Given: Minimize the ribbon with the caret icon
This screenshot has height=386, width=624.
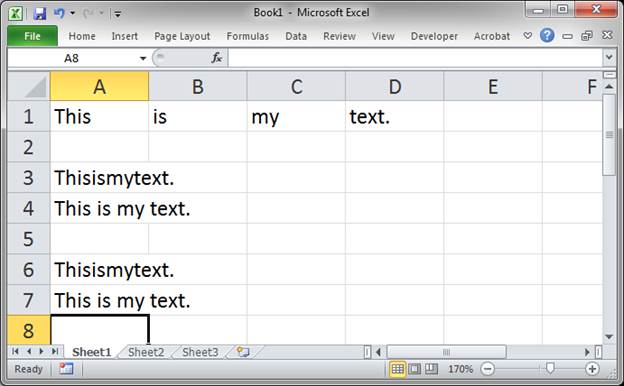Looking at the screenshot, I should [x=528, y=36].
